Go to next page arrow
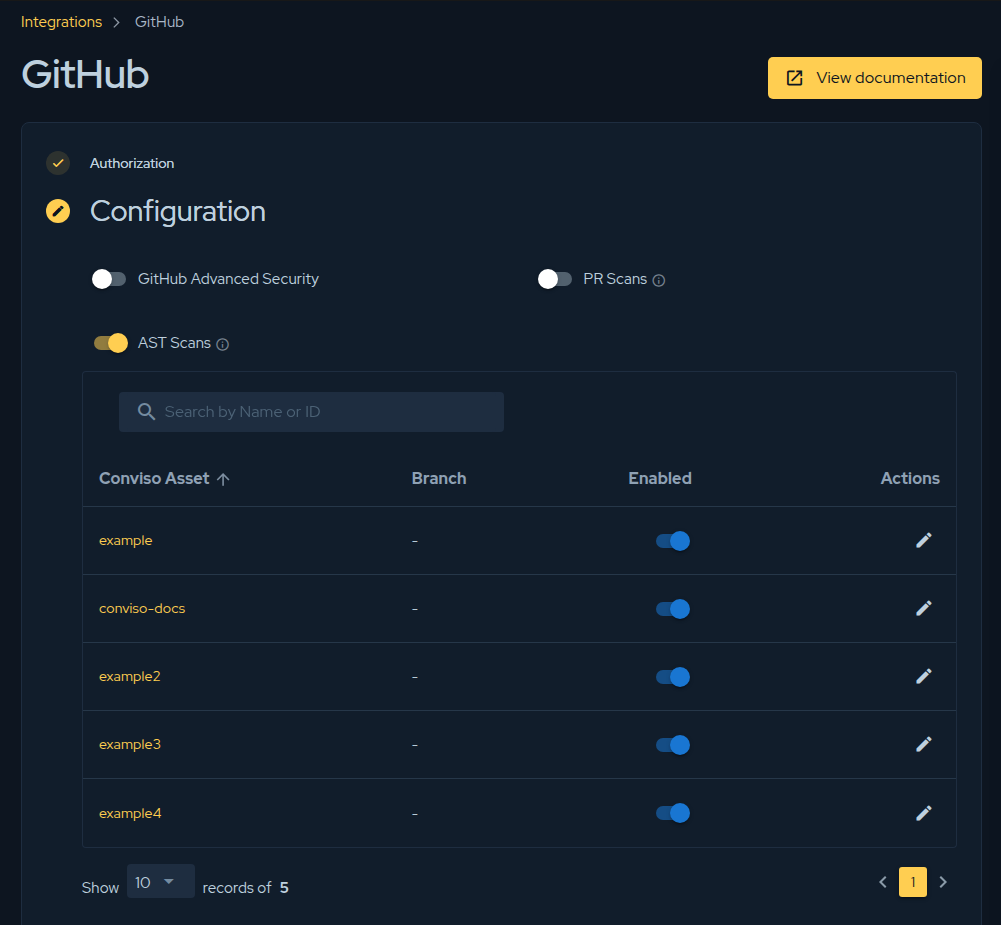 pyautogui.click(x=943, y=882)
